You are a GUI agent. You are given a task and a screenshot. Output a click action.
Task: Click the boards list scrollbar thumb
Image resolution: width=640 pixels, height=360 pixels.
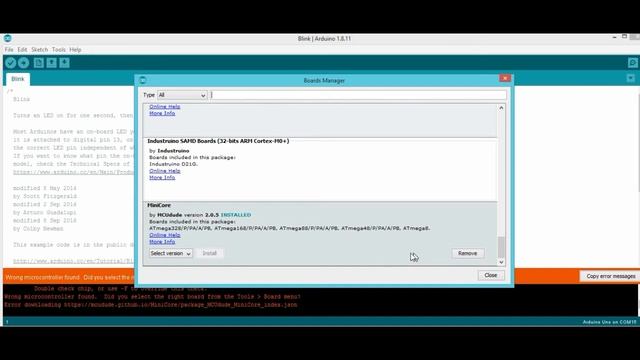[501, 247]
